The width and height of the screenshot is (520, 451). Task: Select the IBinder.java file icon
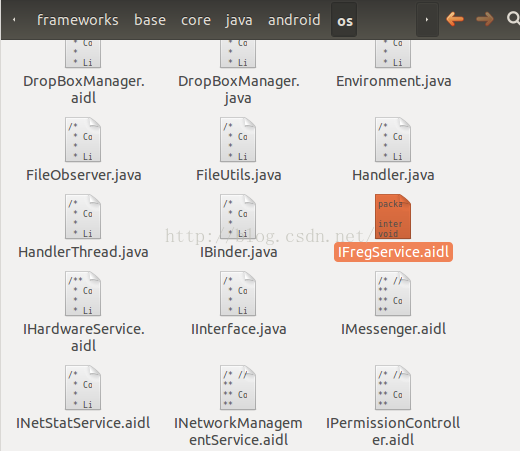click(x=238, y=217)
